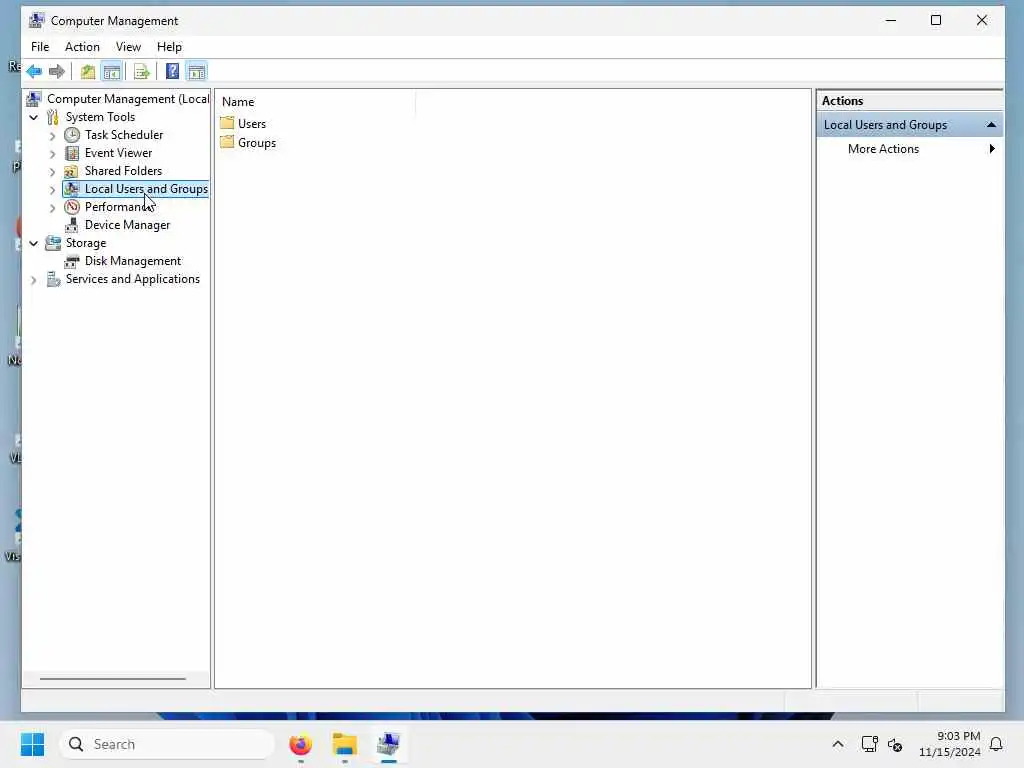Go back with the blue Back arrow

coord(34,71)
